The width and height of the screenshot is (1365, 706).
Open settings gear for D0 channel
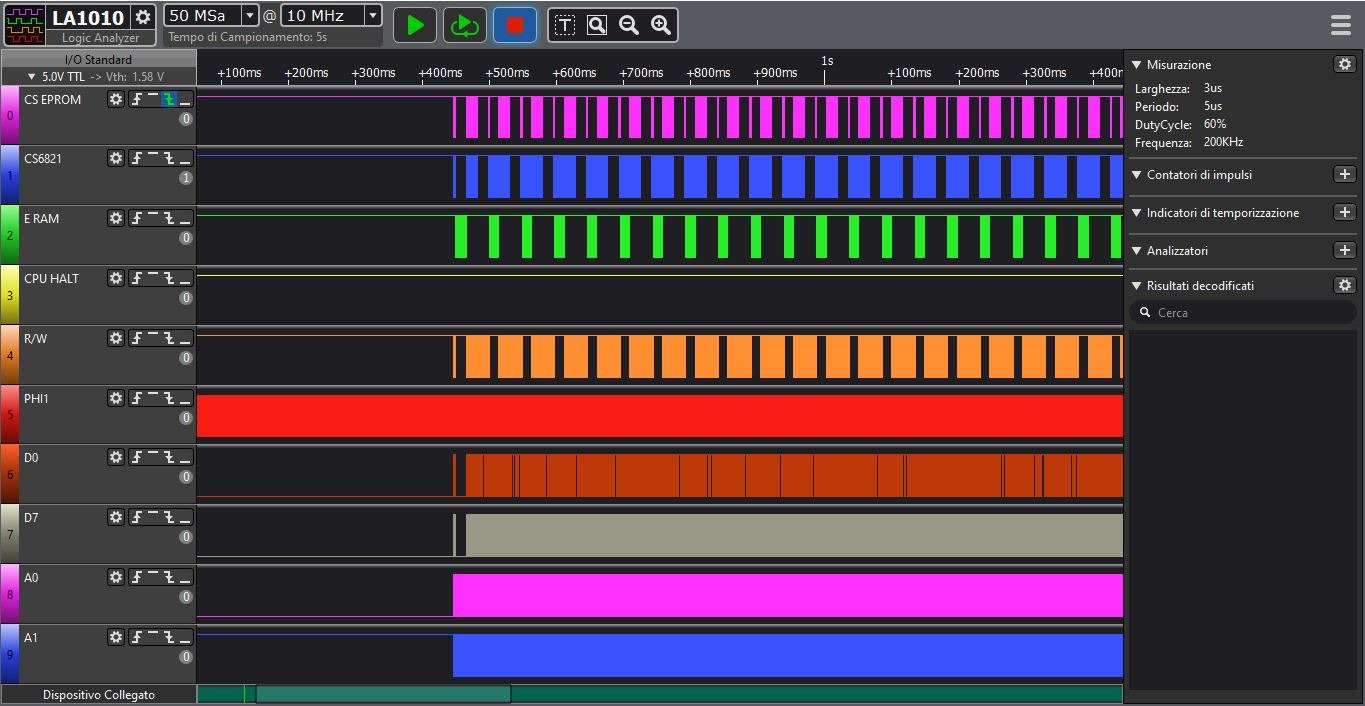coord(116,457)
